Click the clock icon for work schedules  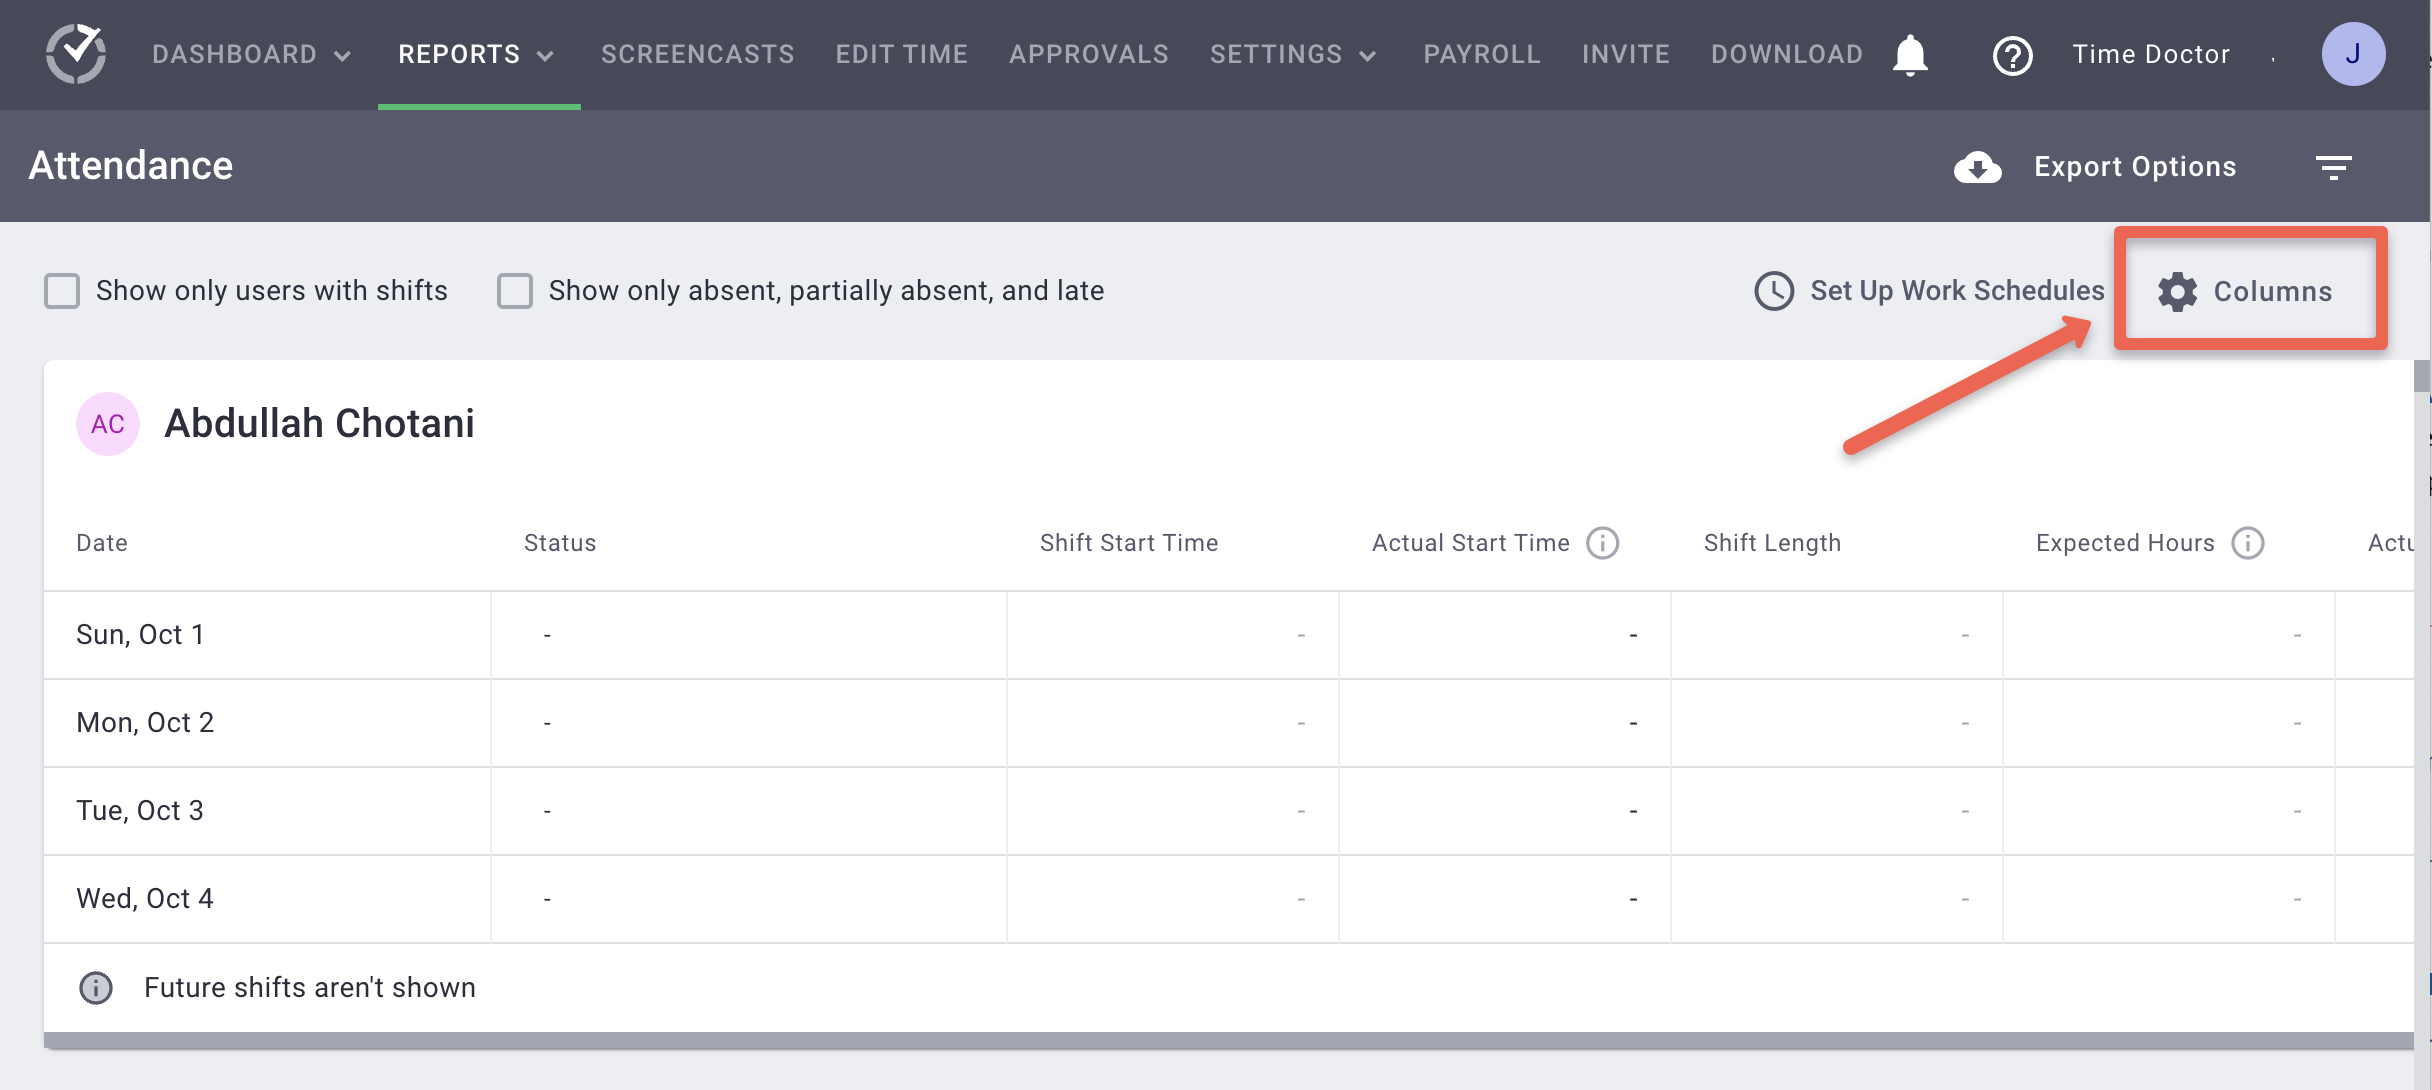pyautogui.click(x=1774, y=291)
